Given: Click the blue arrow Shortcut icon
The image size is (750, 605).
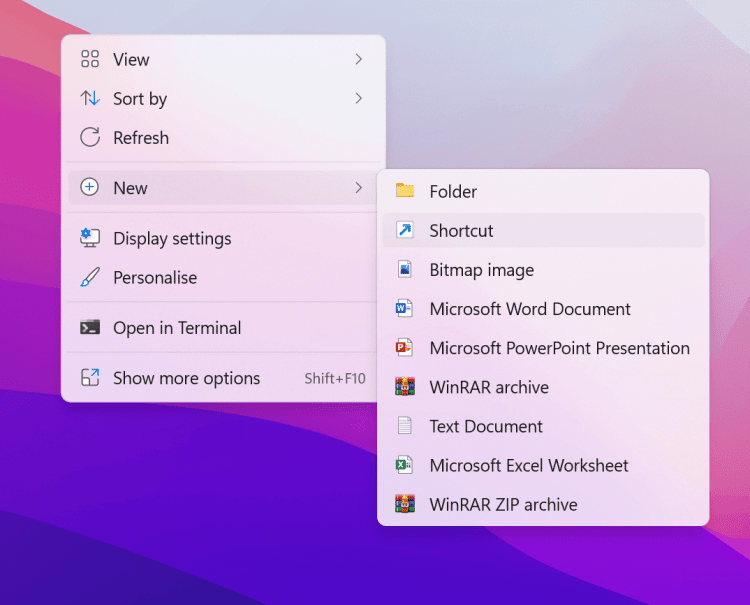Looking at the screenshot, I should point(404,230).
